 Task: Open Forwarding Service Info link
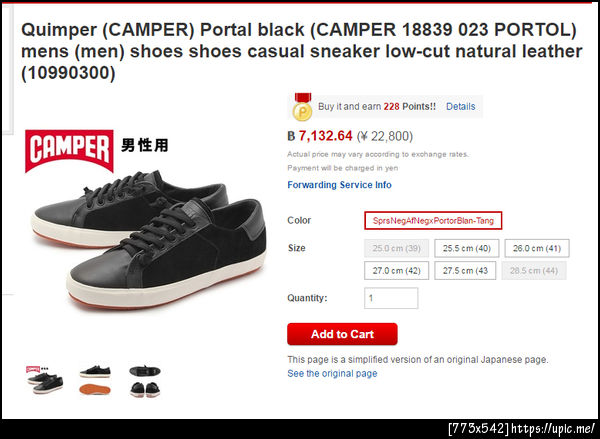pos(339,185)
